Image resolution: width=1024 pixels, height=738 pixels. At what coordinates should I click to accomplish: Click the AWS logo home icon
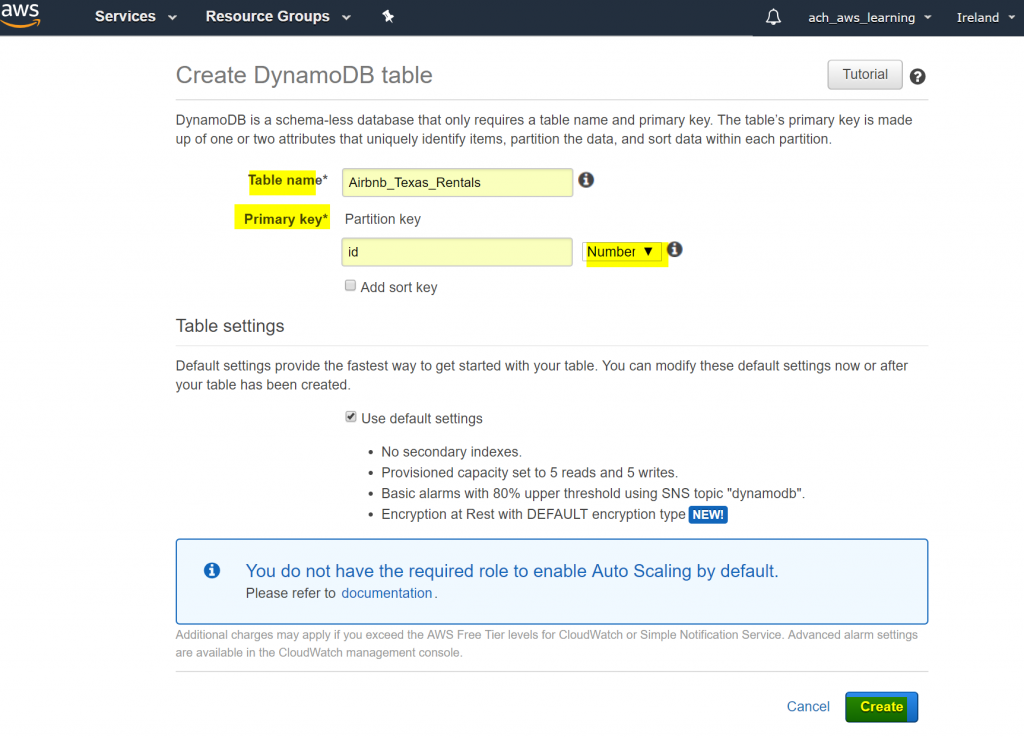[20, 16]
